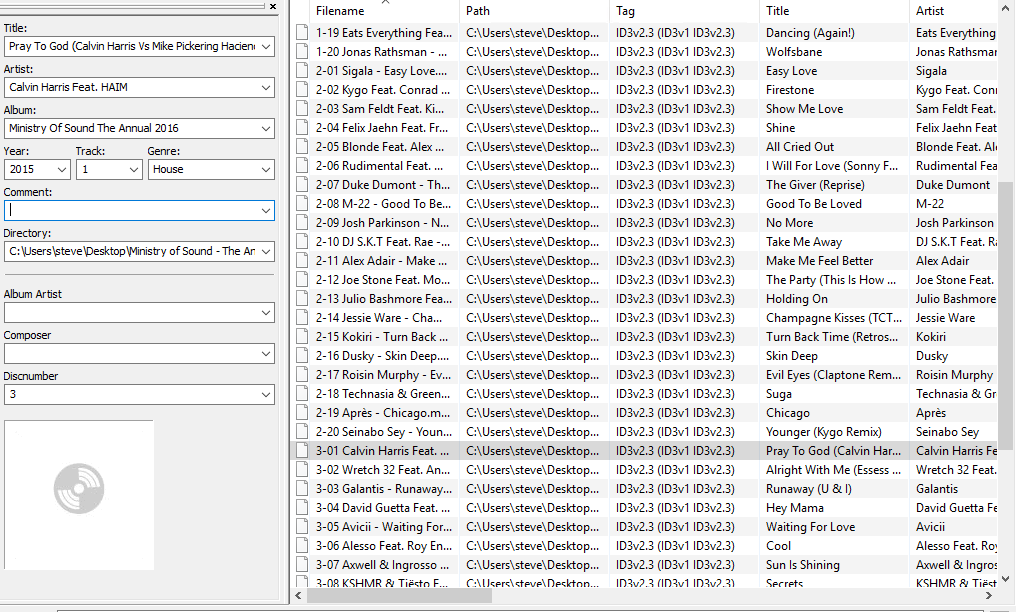This screenshot has width=1016, height=612.
Task: Open the Artist field dropdown arrow
Action: click(x=266, y=87)
